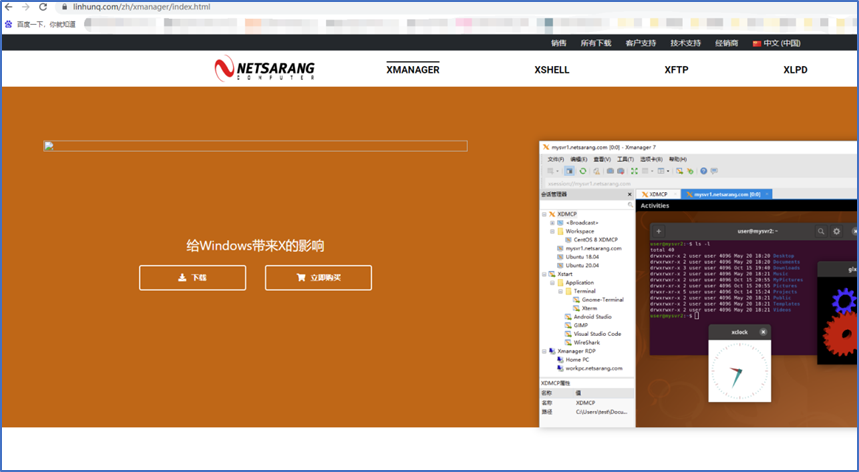Collapse the XDMCP root node in the tree

(545, 214)
